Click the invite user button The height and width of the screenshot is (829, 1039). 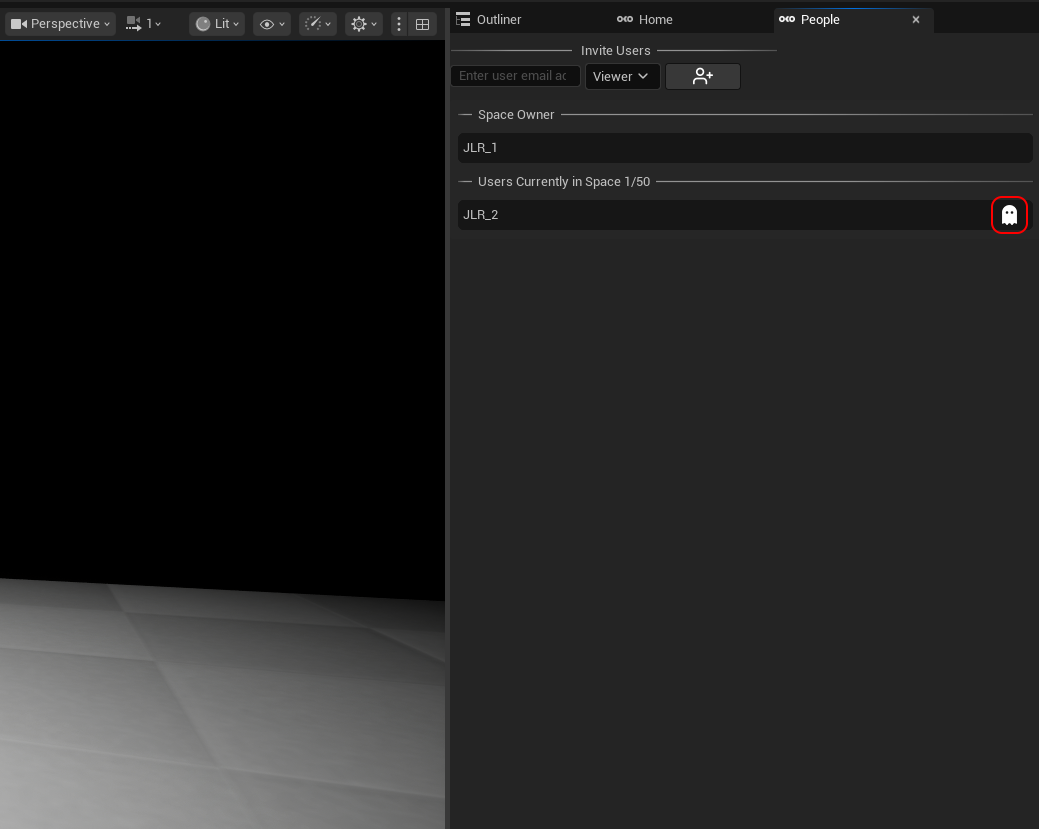702,76
